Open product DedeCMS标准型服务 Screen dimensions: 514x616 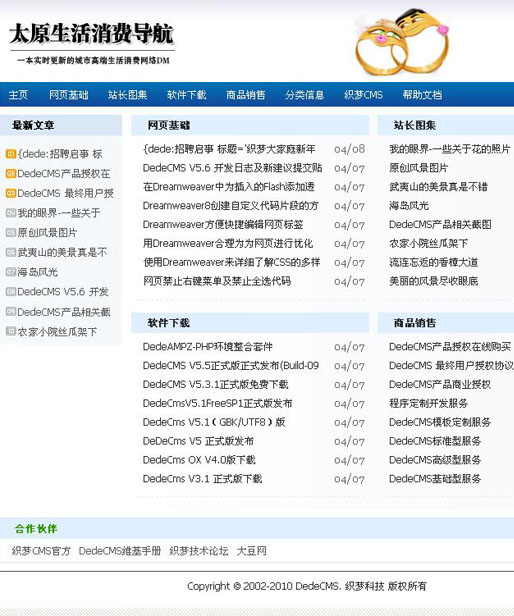435,441
